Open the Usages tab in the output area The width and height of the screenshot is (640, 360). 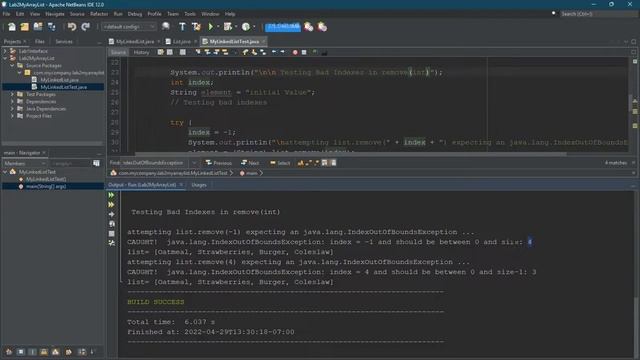click(x=199, y=185)
